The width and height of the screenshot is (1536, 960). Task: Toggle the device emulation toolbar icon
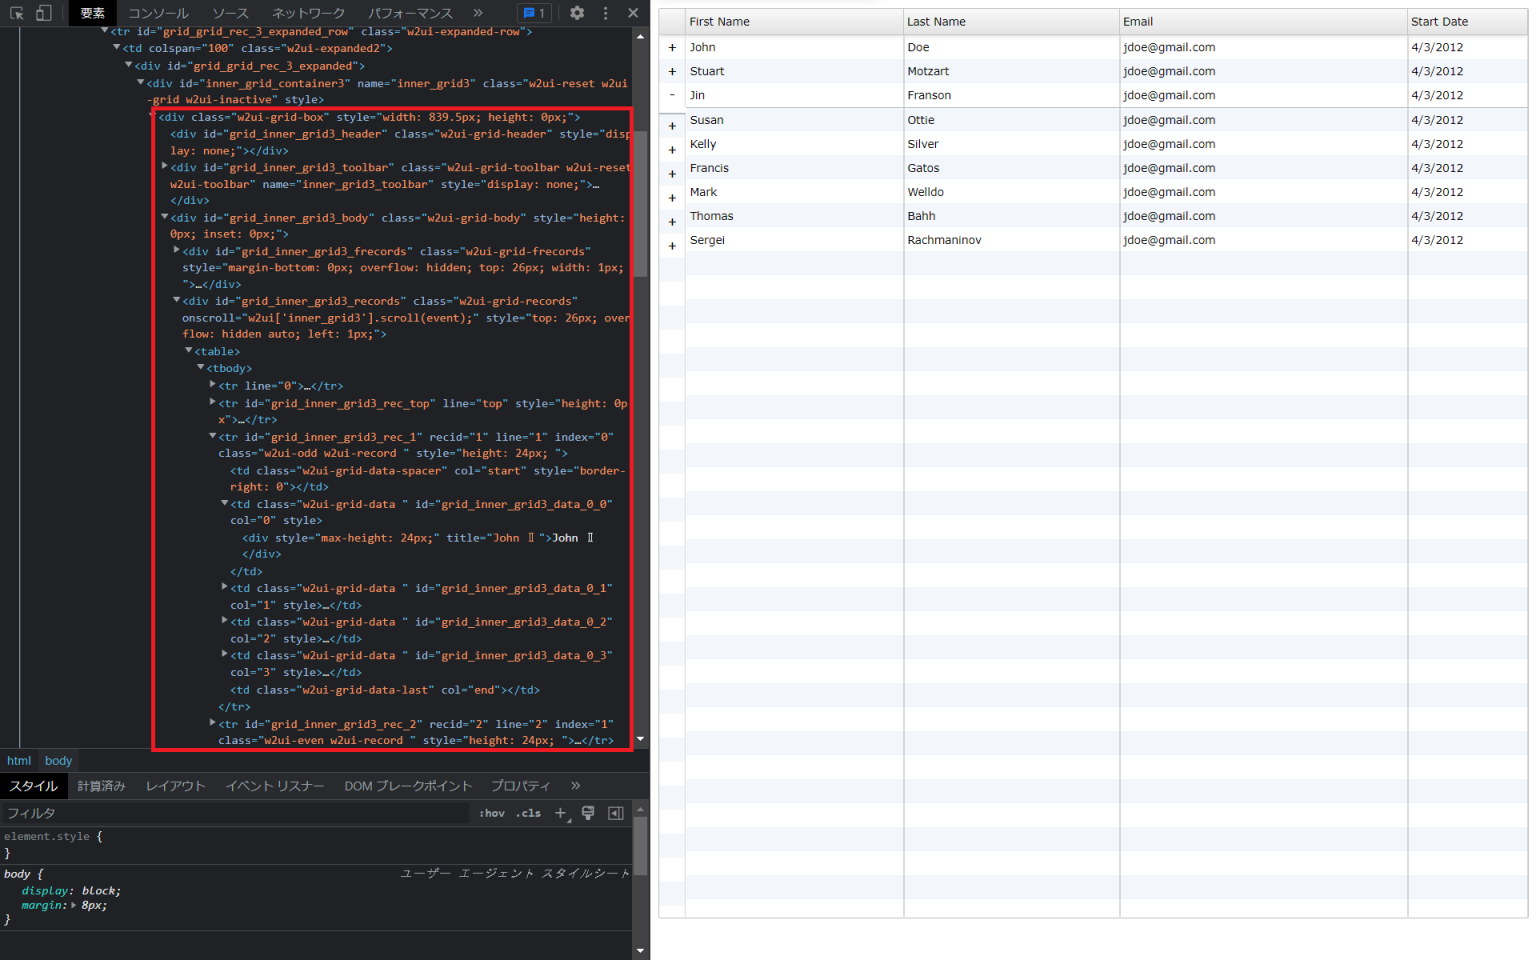[41, 13]
